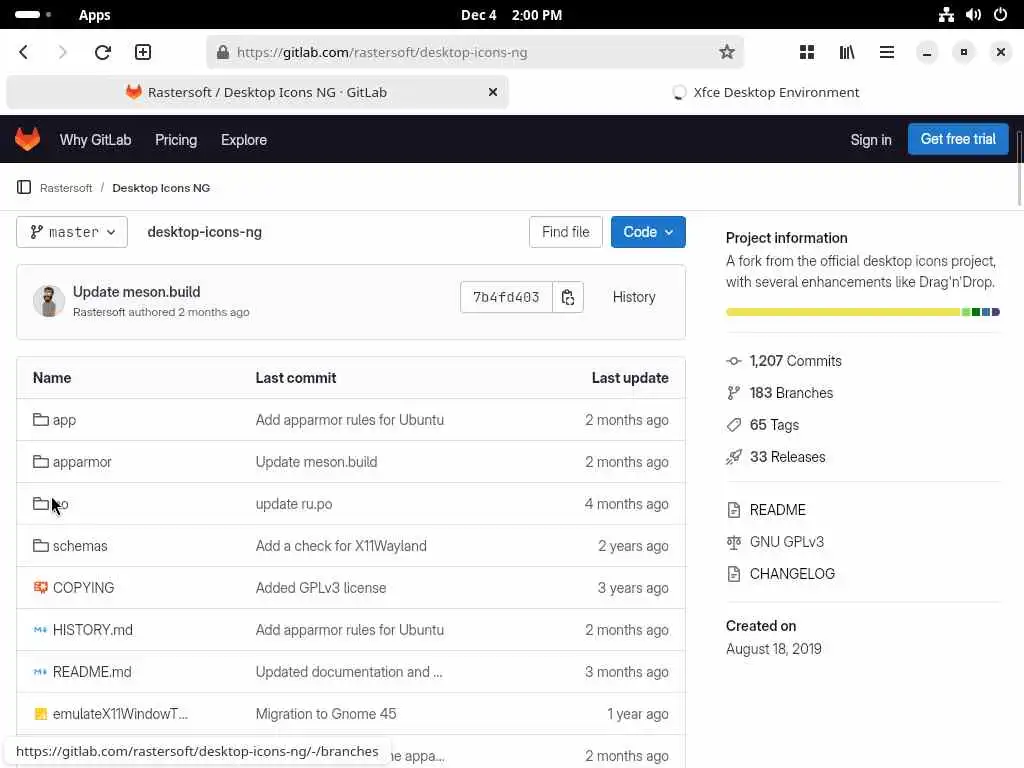Click the apparmor folder icon
This screenshot has width=1024, height=768.
click(40, 462)
